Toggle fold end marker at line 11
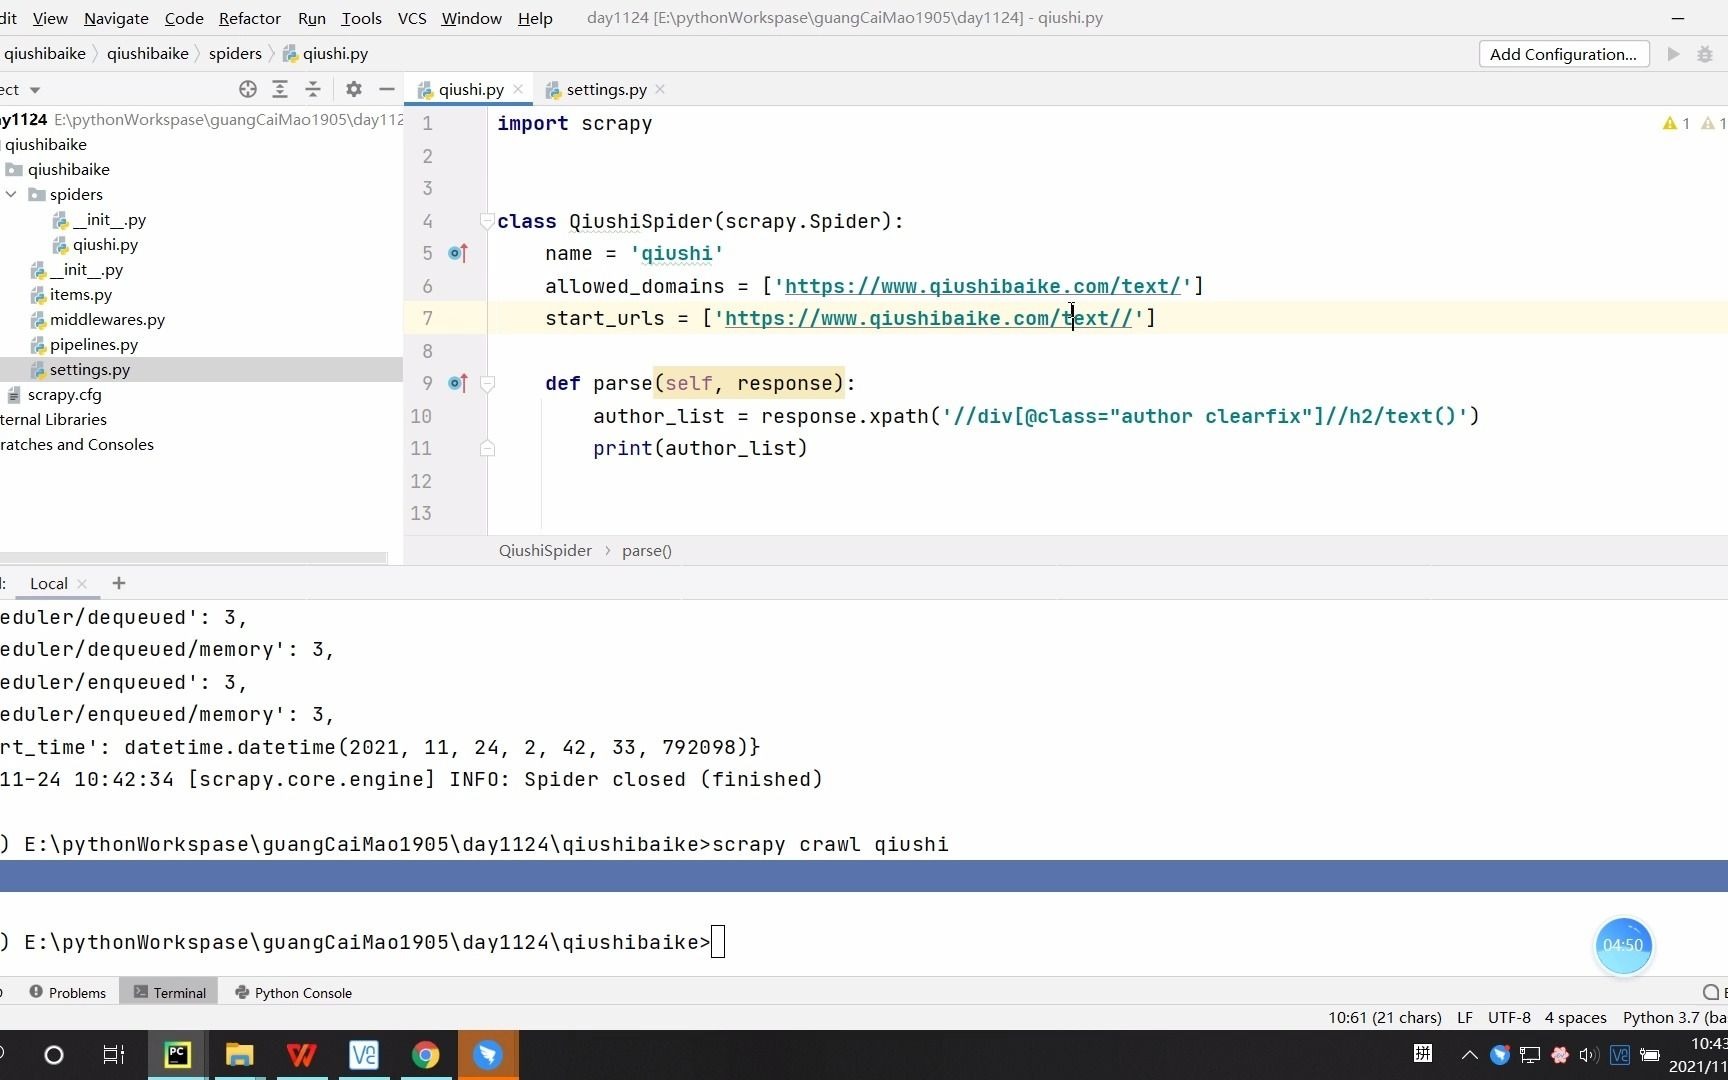The height and width of the screenshot is (1080, 1728). point(487,448)
